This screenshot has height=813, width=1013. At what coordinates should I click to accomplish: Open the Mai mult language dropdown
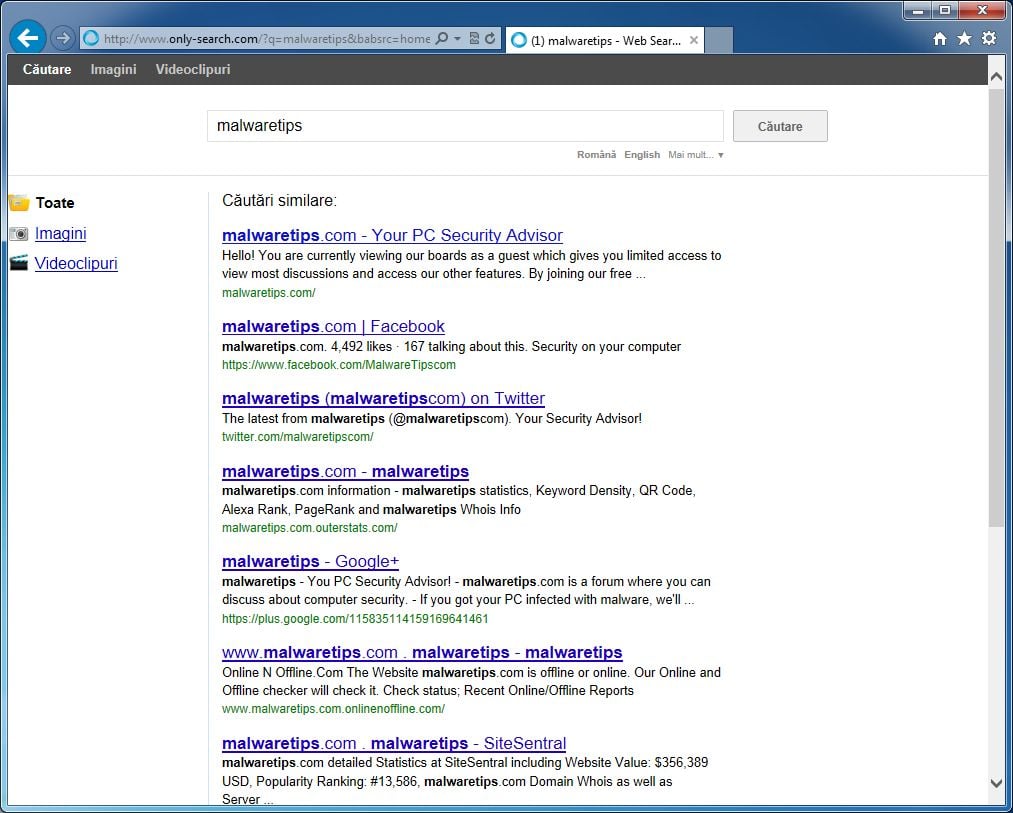[692, 155]
